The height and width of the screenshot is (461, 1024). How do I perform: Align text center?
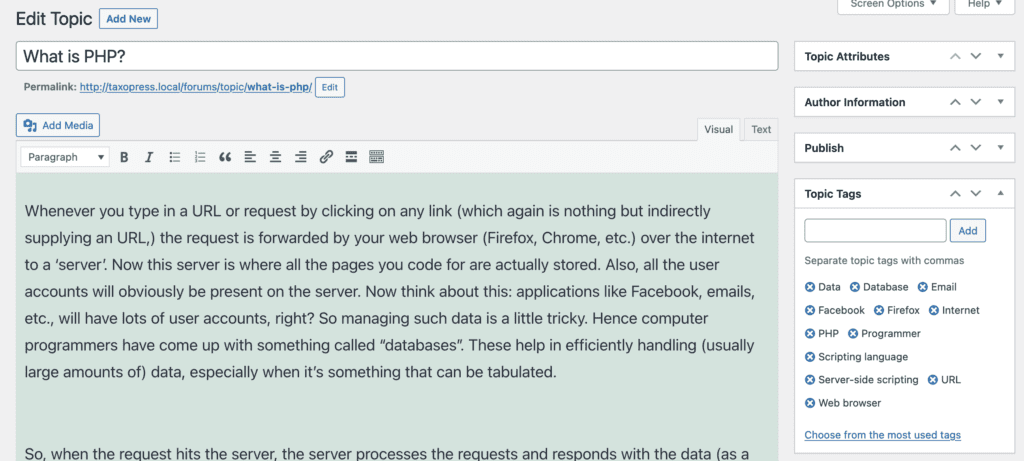(276, 157)
